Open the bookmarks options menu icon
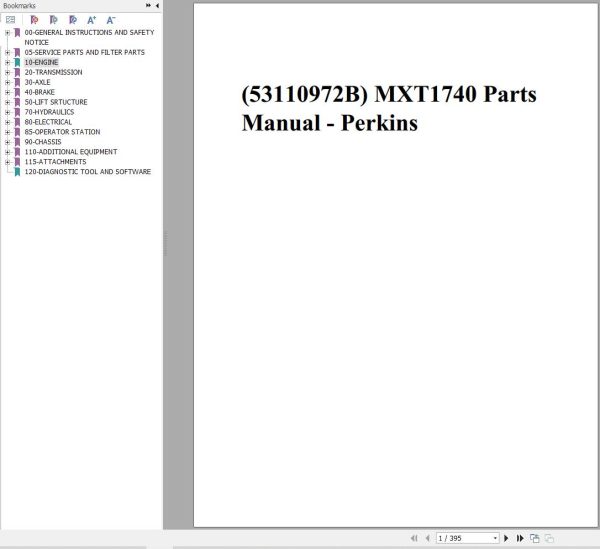Viewport: 600px width, 549px height. (x=10, y=20)
